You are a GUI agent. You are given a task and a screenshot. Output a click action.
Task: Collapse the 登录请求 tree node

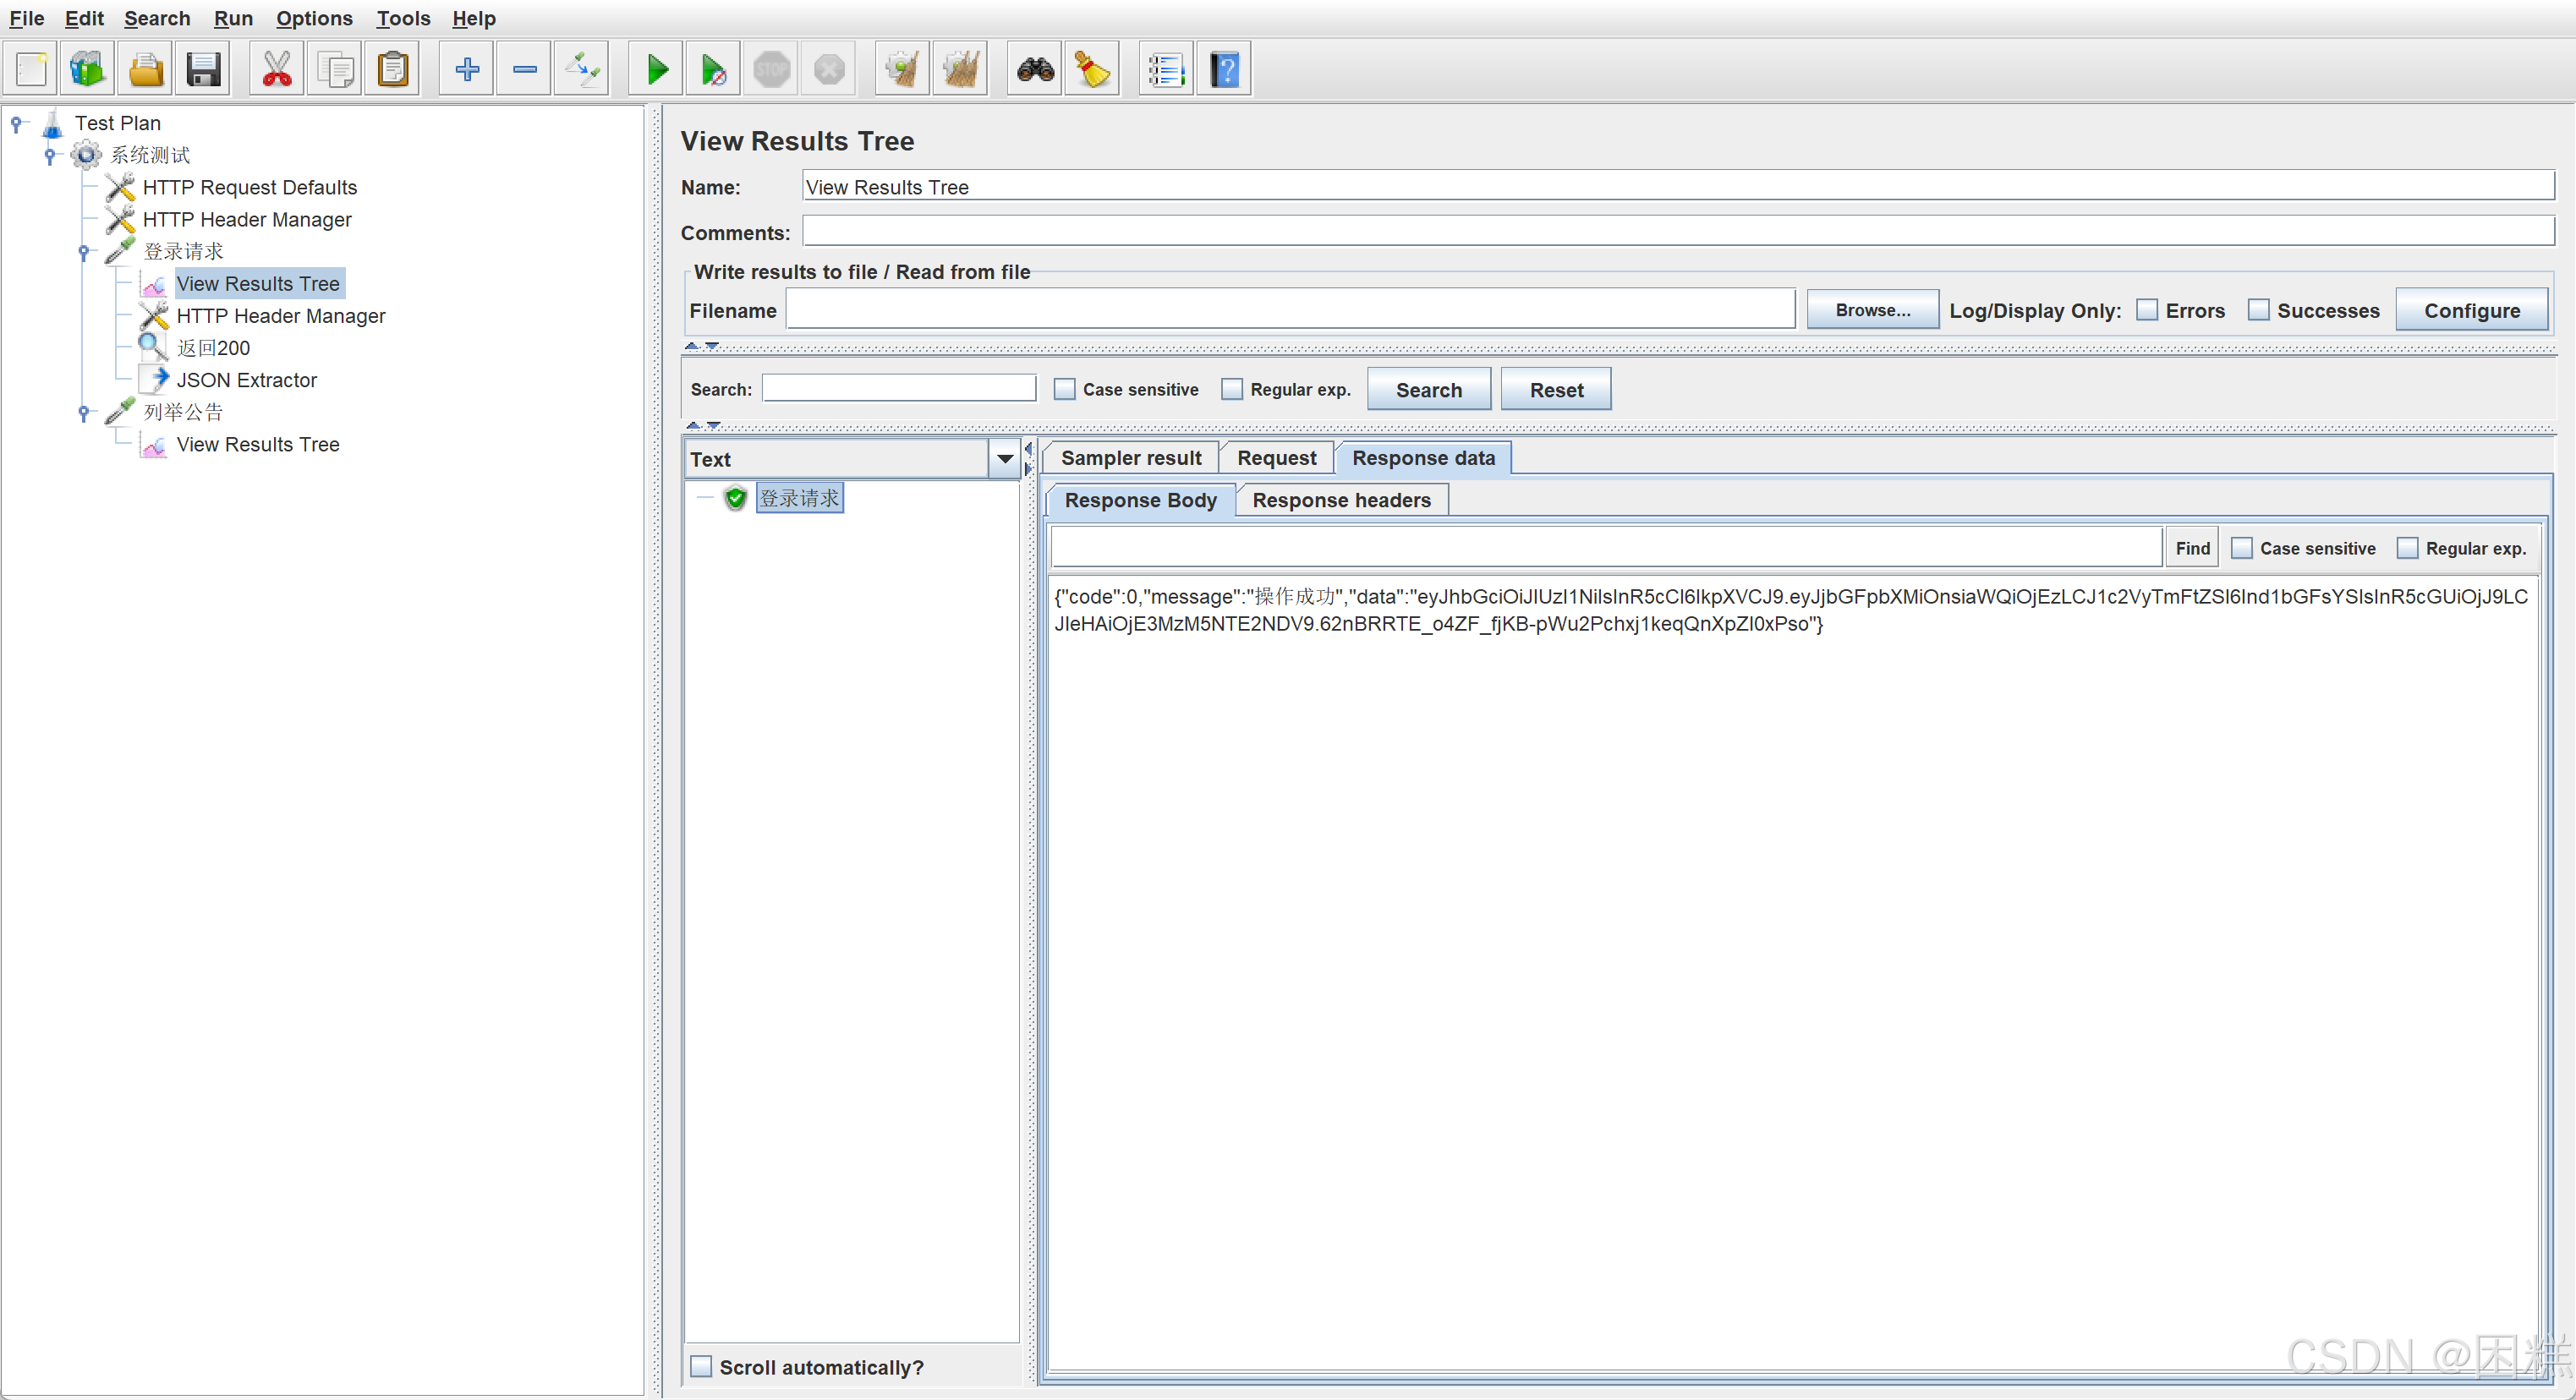(84, 252)
